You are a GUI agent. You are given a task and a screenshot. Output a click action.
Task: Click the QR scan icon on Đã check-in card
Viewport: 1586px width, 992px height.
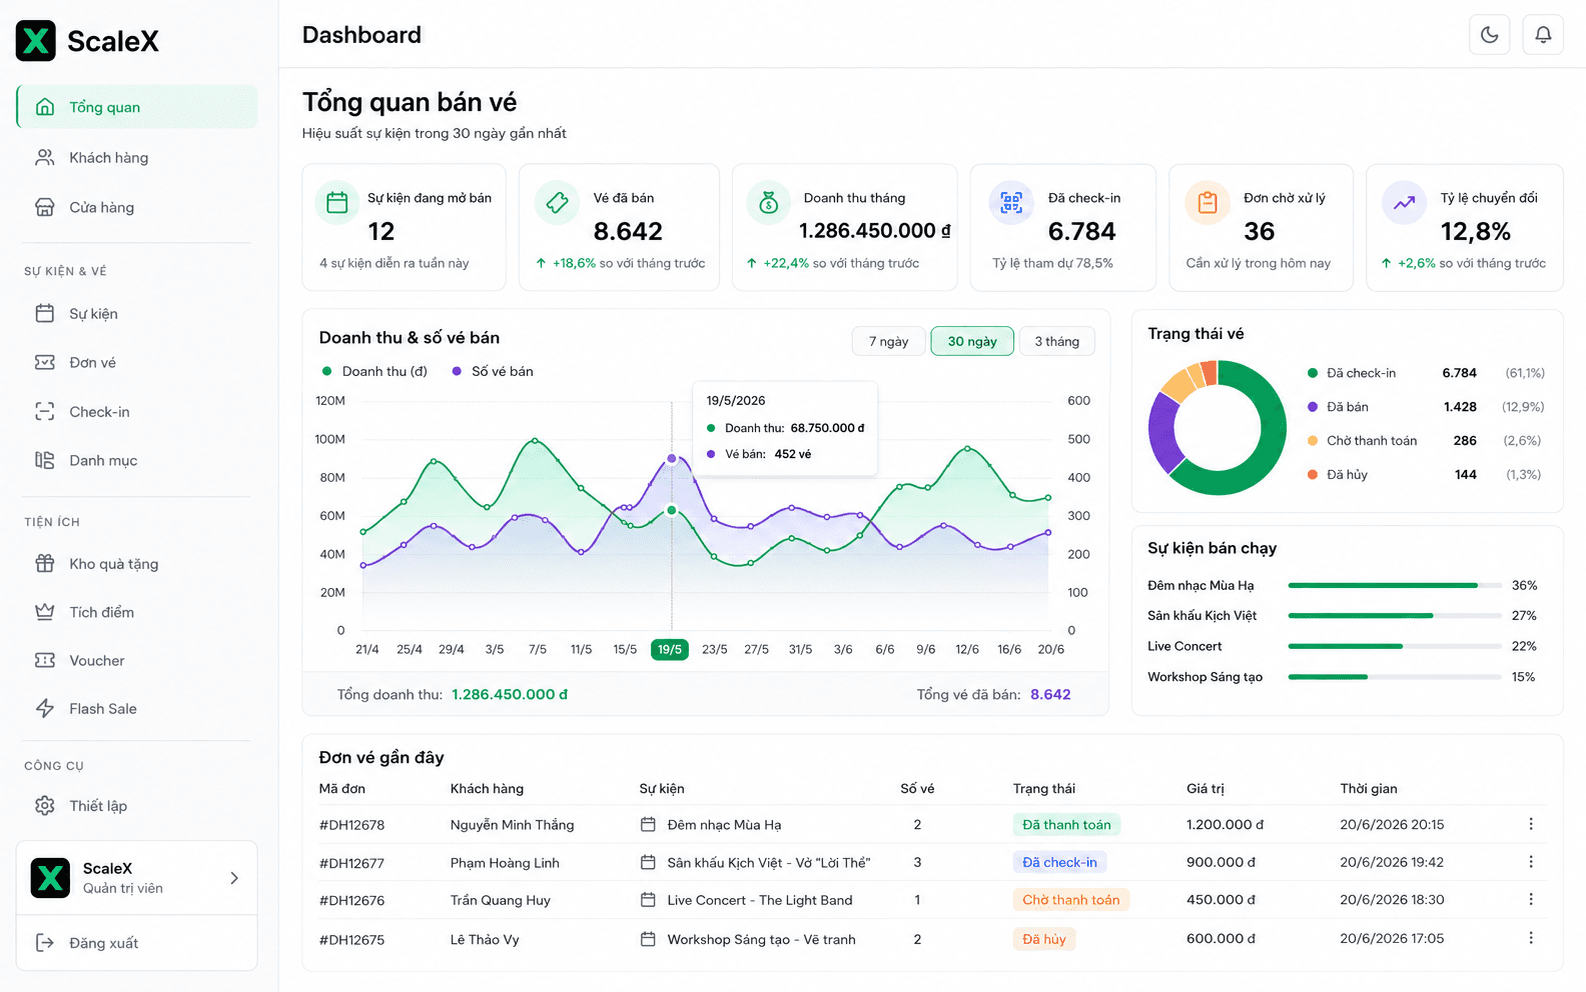(x=1011, y=203)
